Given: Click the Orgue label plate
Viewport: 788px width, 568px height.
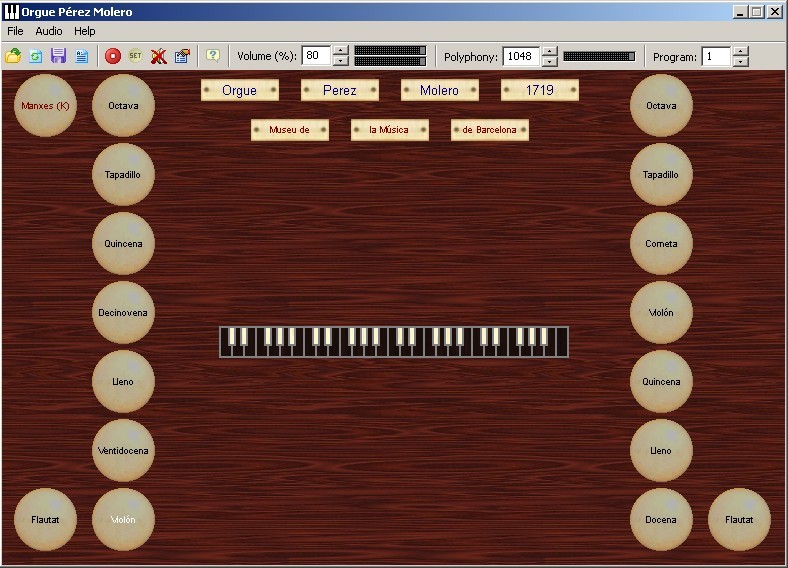Looking at the screenshot, I should coord(240,90).
